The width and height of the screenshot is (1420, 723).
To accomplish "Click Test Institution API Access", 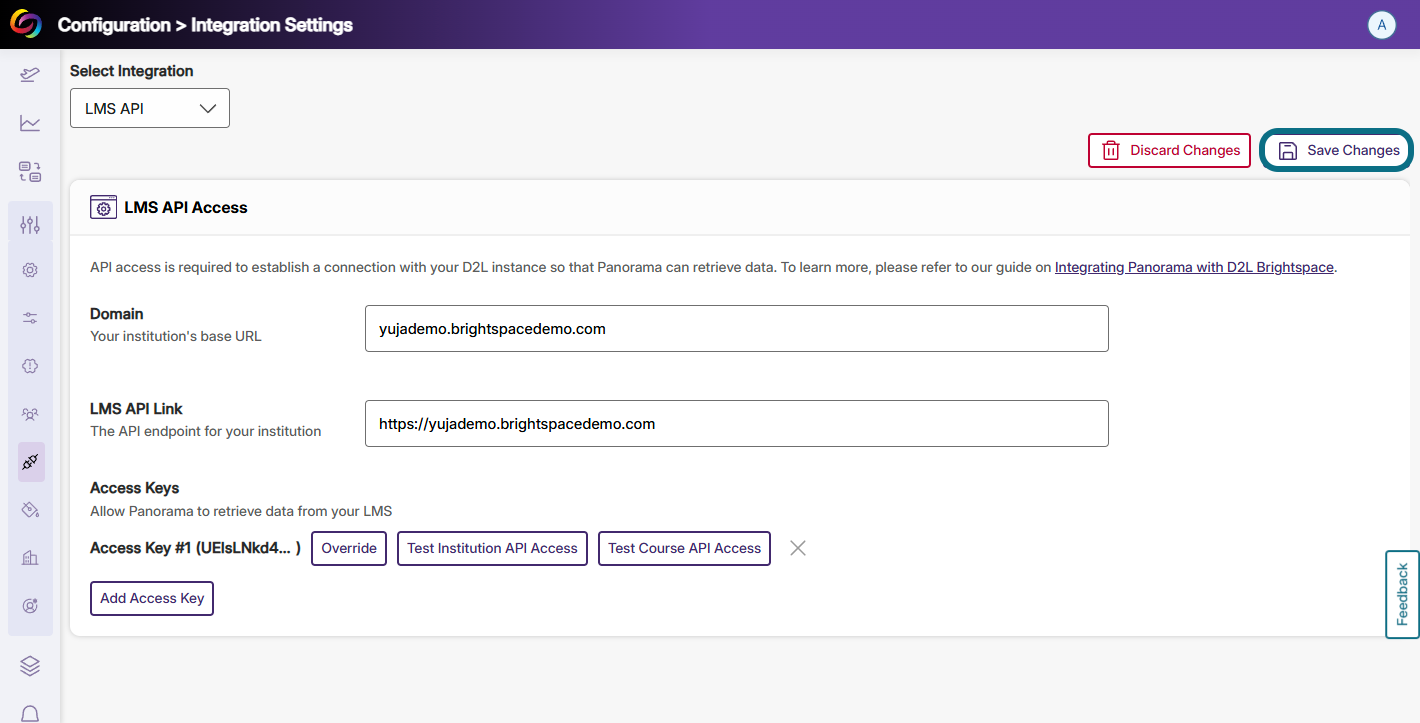I will (492, 548).
